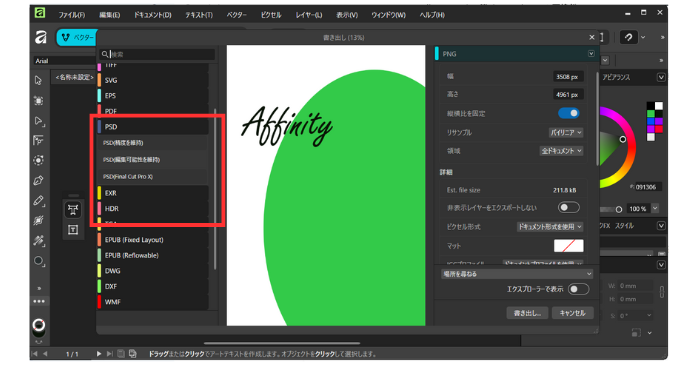Viewport: 698px width, 365px height.
Task: Open the three-dots toolbar customization
Action: [39, 301]
